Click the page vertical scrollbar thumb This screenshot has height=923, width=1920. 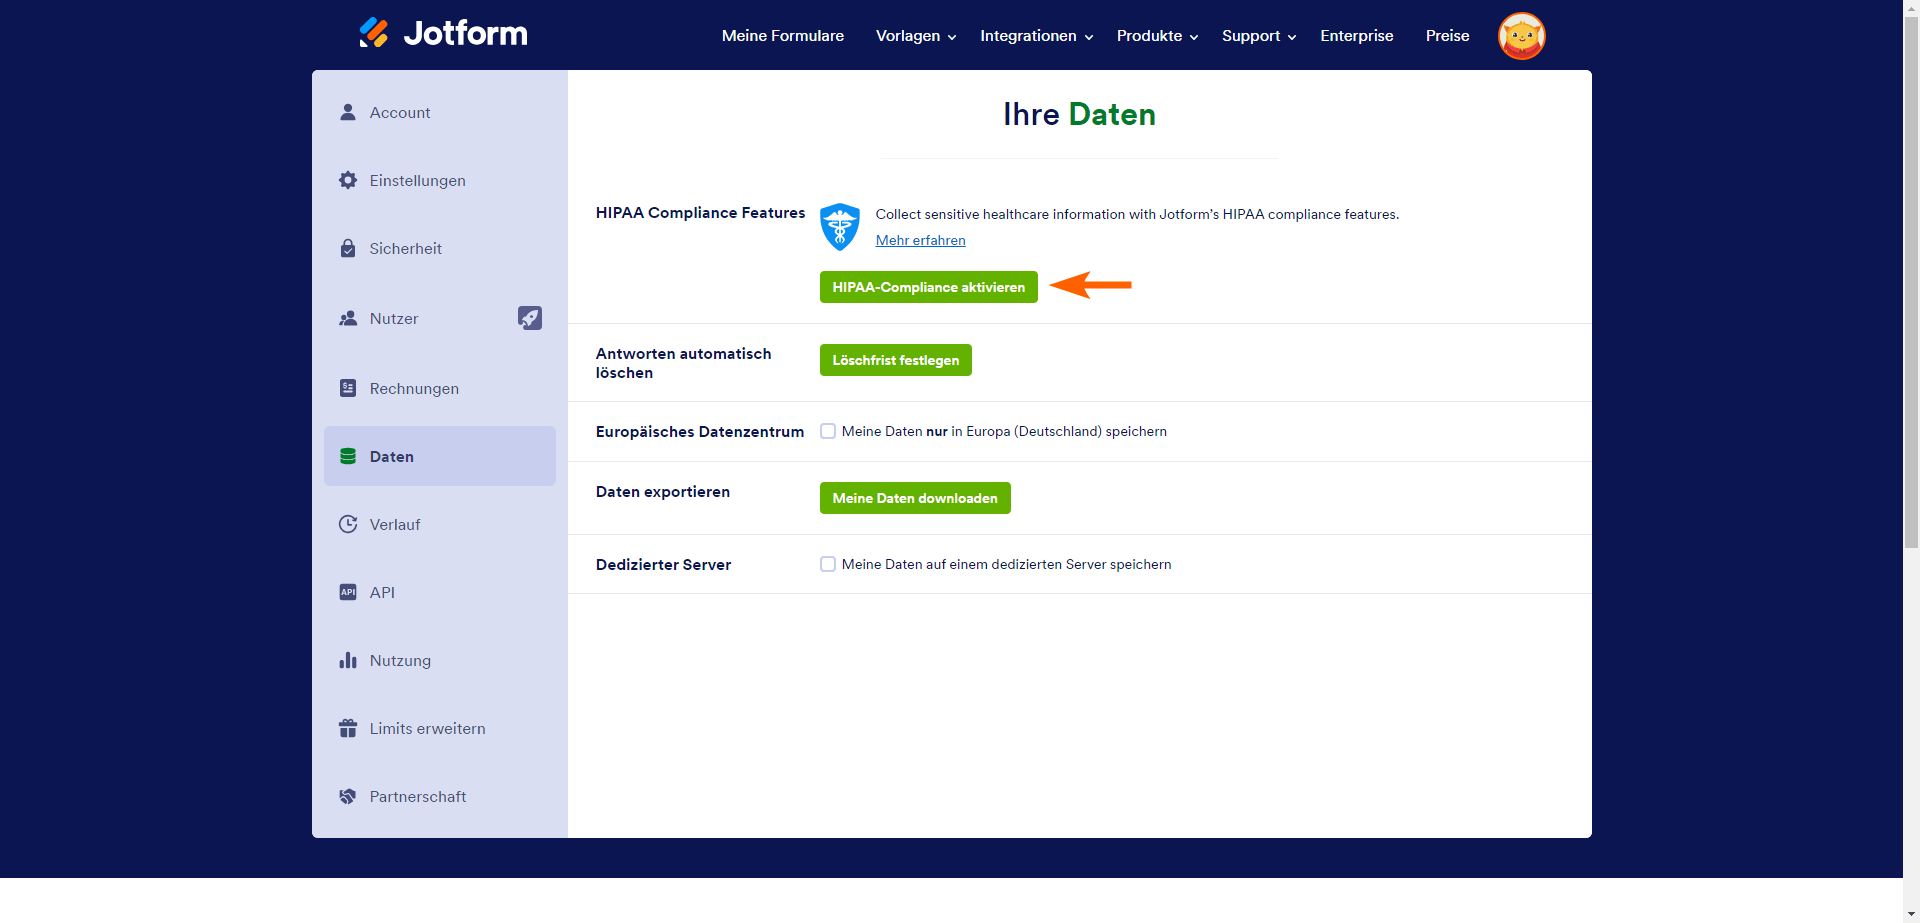coord(1911,282)
